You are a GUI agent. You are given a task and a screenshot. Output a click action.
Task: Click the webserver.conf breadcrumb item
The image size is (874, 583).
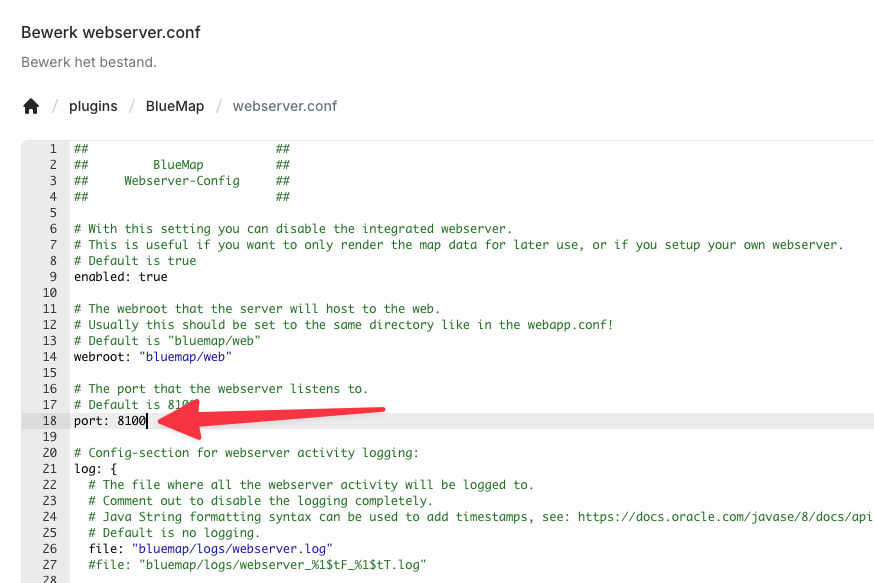coord(285,106)
